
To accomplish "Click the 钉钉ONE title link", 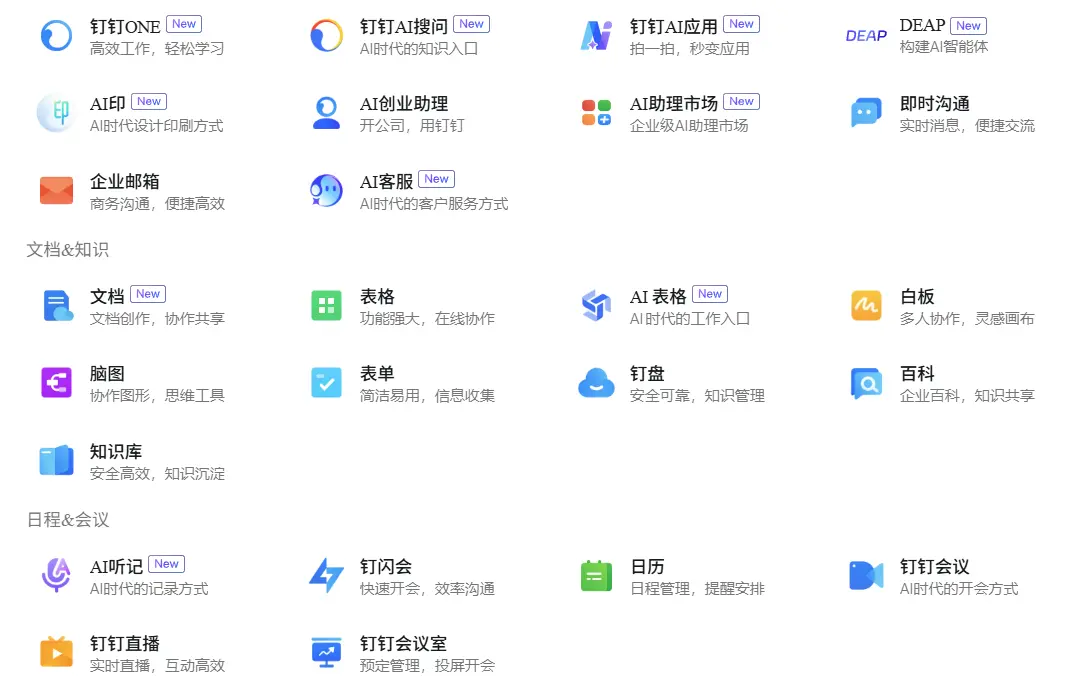I will pos(125,26).
